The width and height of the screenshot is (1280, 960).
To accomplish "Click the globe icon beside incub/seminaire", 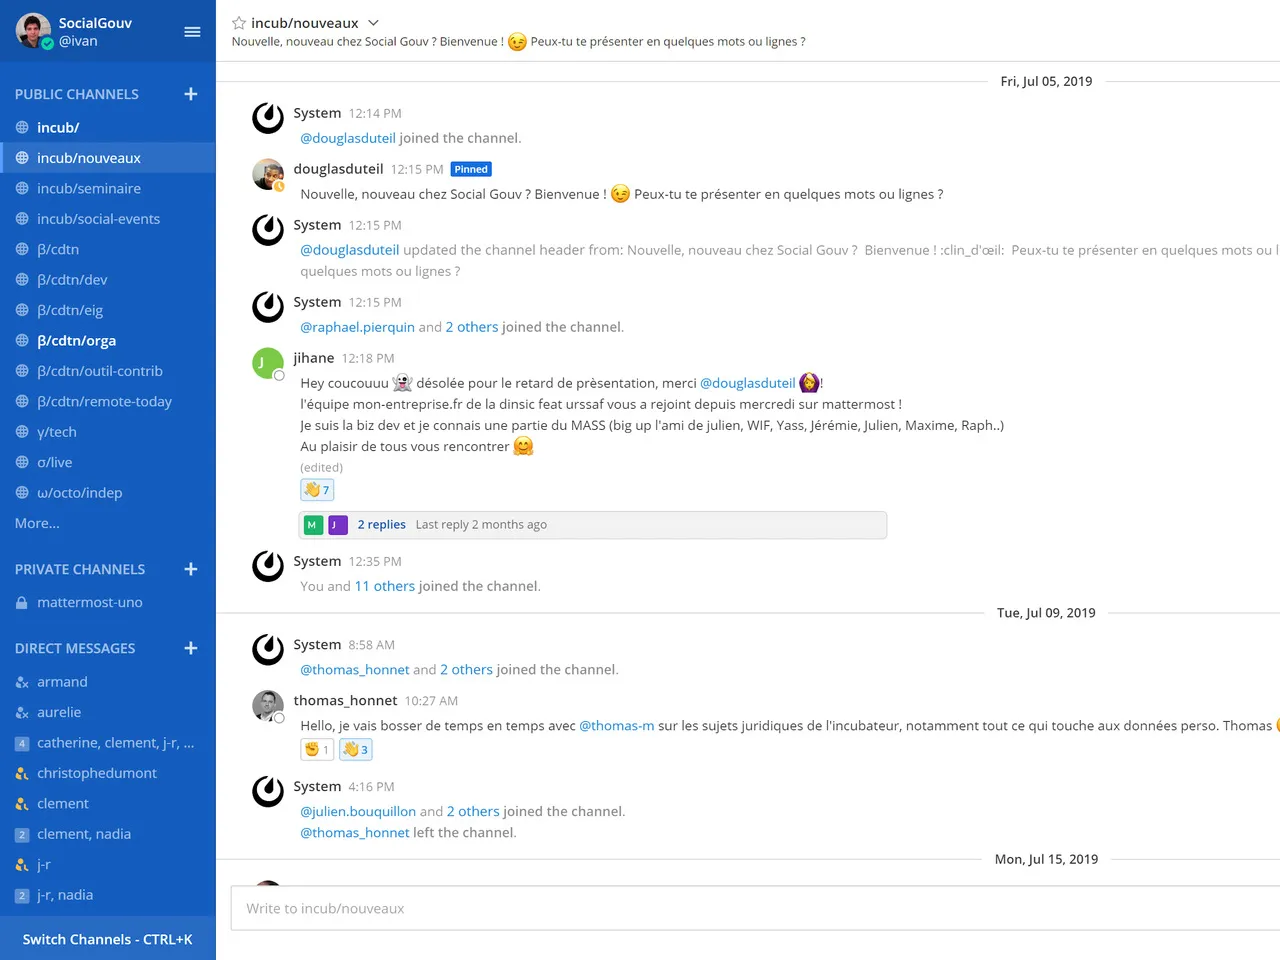I will 22,188.
